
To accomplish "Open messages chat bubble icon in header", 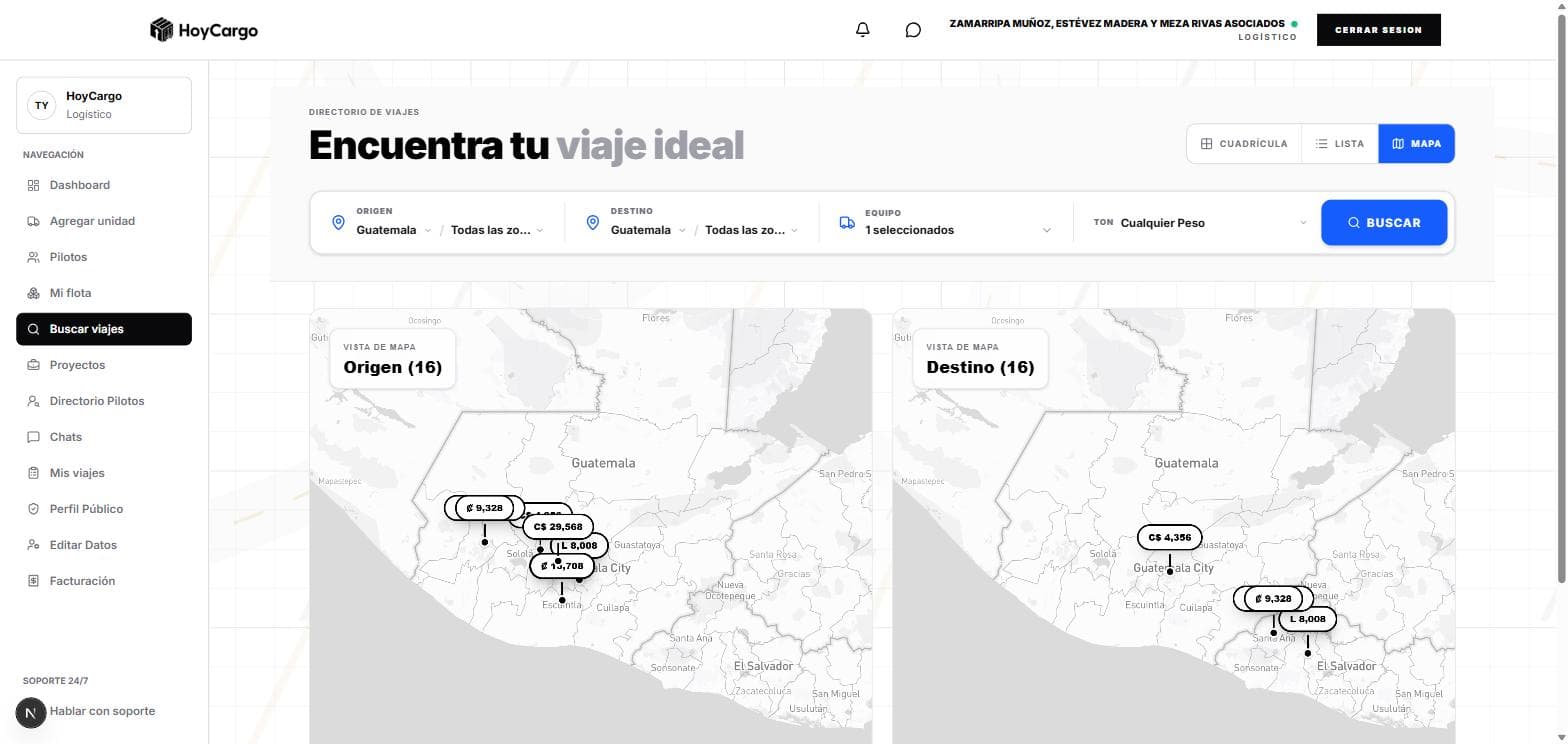I will point(913,30).
